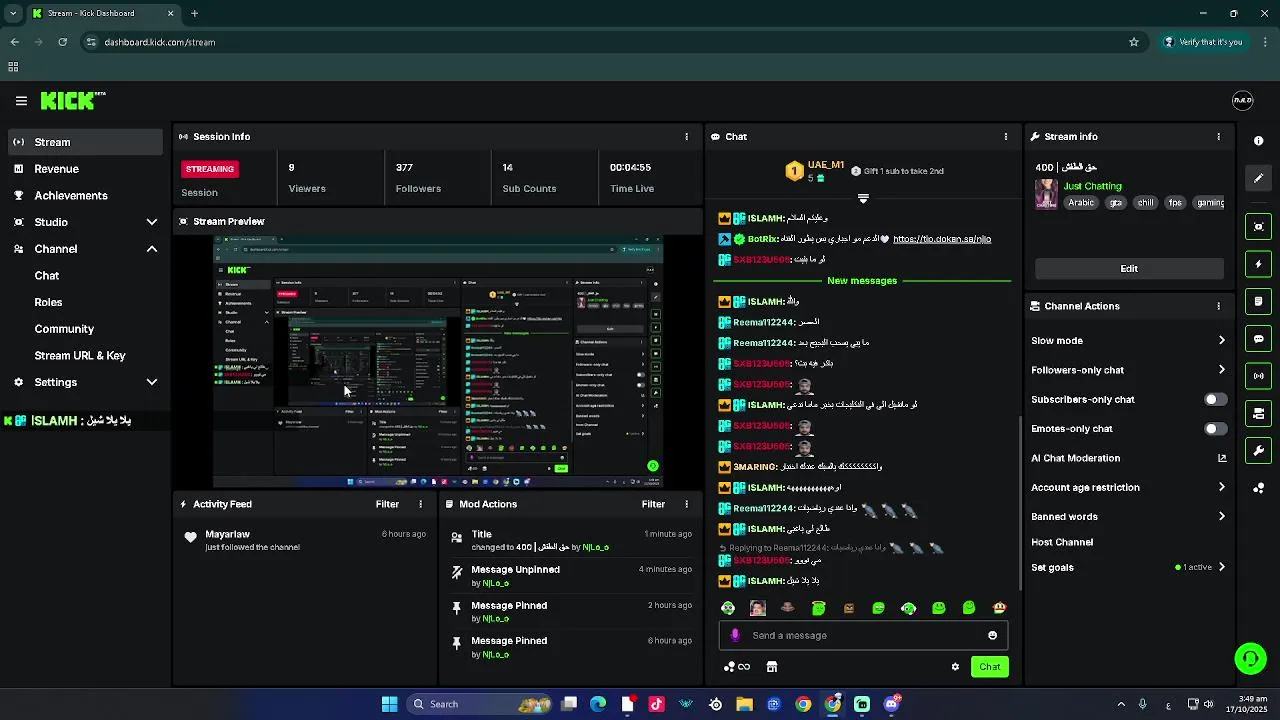Image resolution: width=1280 pixels, height=720 pixels.
Task: Click the points infinity icon below chat
Action: pyautogui.click(x=737, y=667)
